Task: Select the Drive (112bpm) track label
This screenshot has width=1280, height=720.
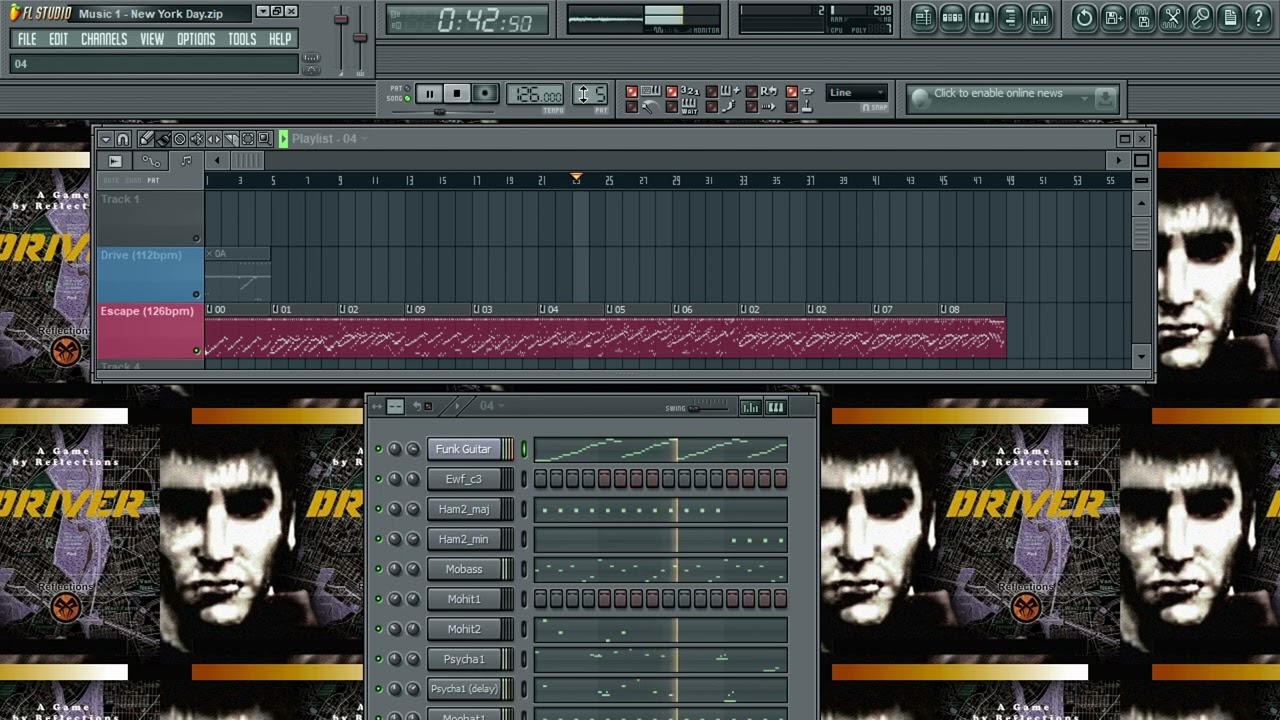Action: [x=141, y=255]
